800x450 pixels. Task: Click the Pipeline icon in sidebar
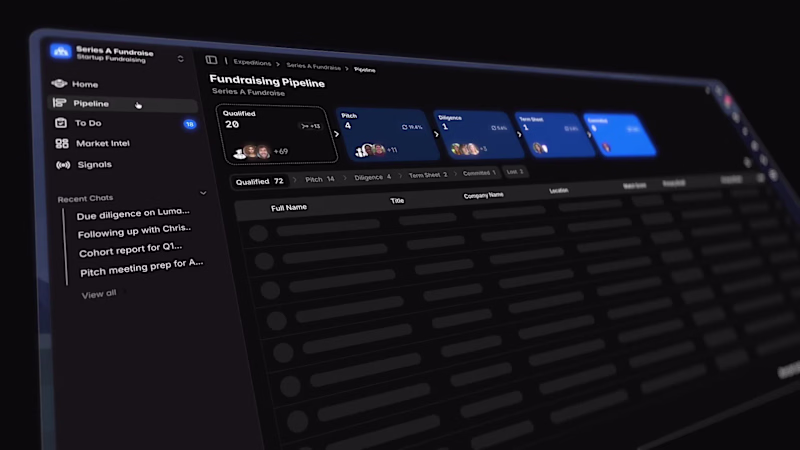tap(60, 103)
